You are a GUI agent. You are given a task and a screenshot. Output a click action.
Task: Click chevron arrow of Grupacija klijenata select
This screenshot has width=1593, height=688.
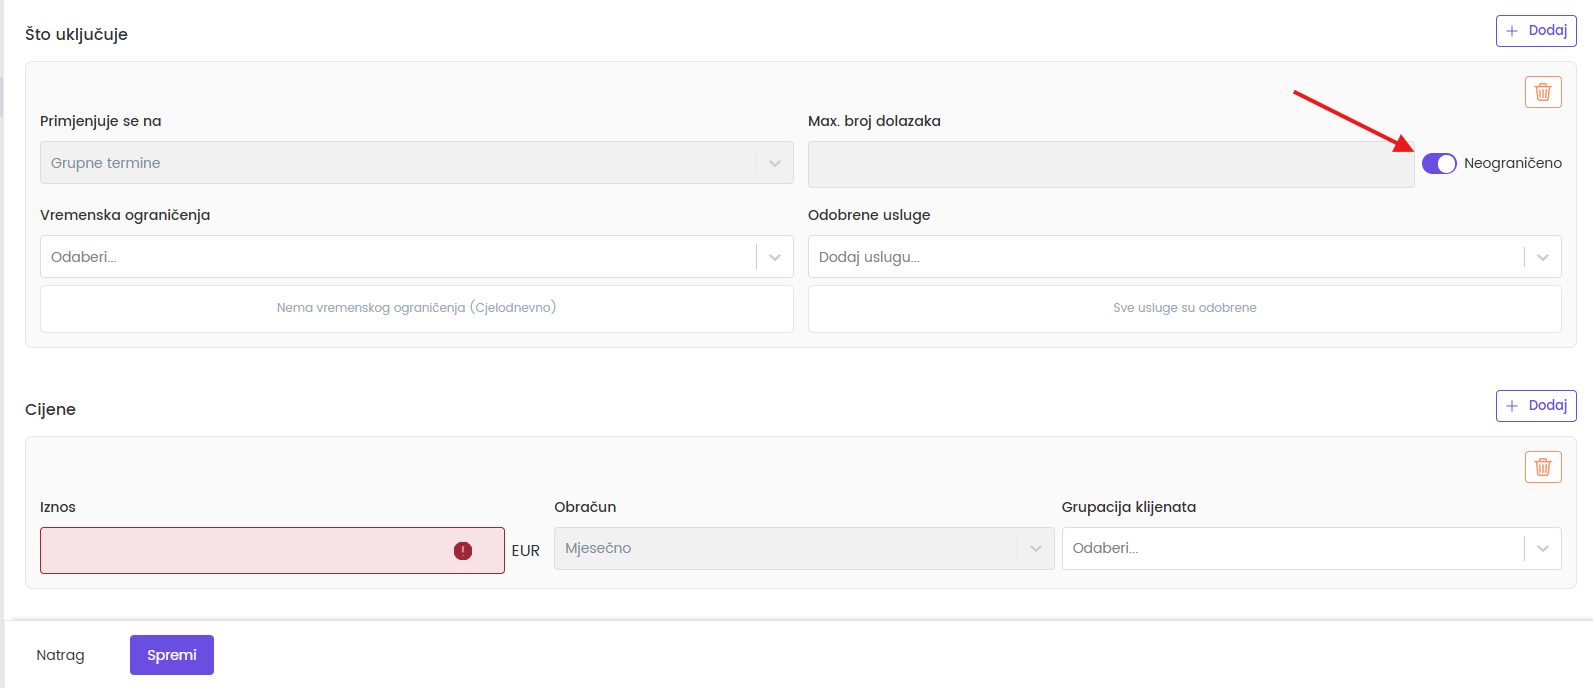click(x=1543, y=548)
